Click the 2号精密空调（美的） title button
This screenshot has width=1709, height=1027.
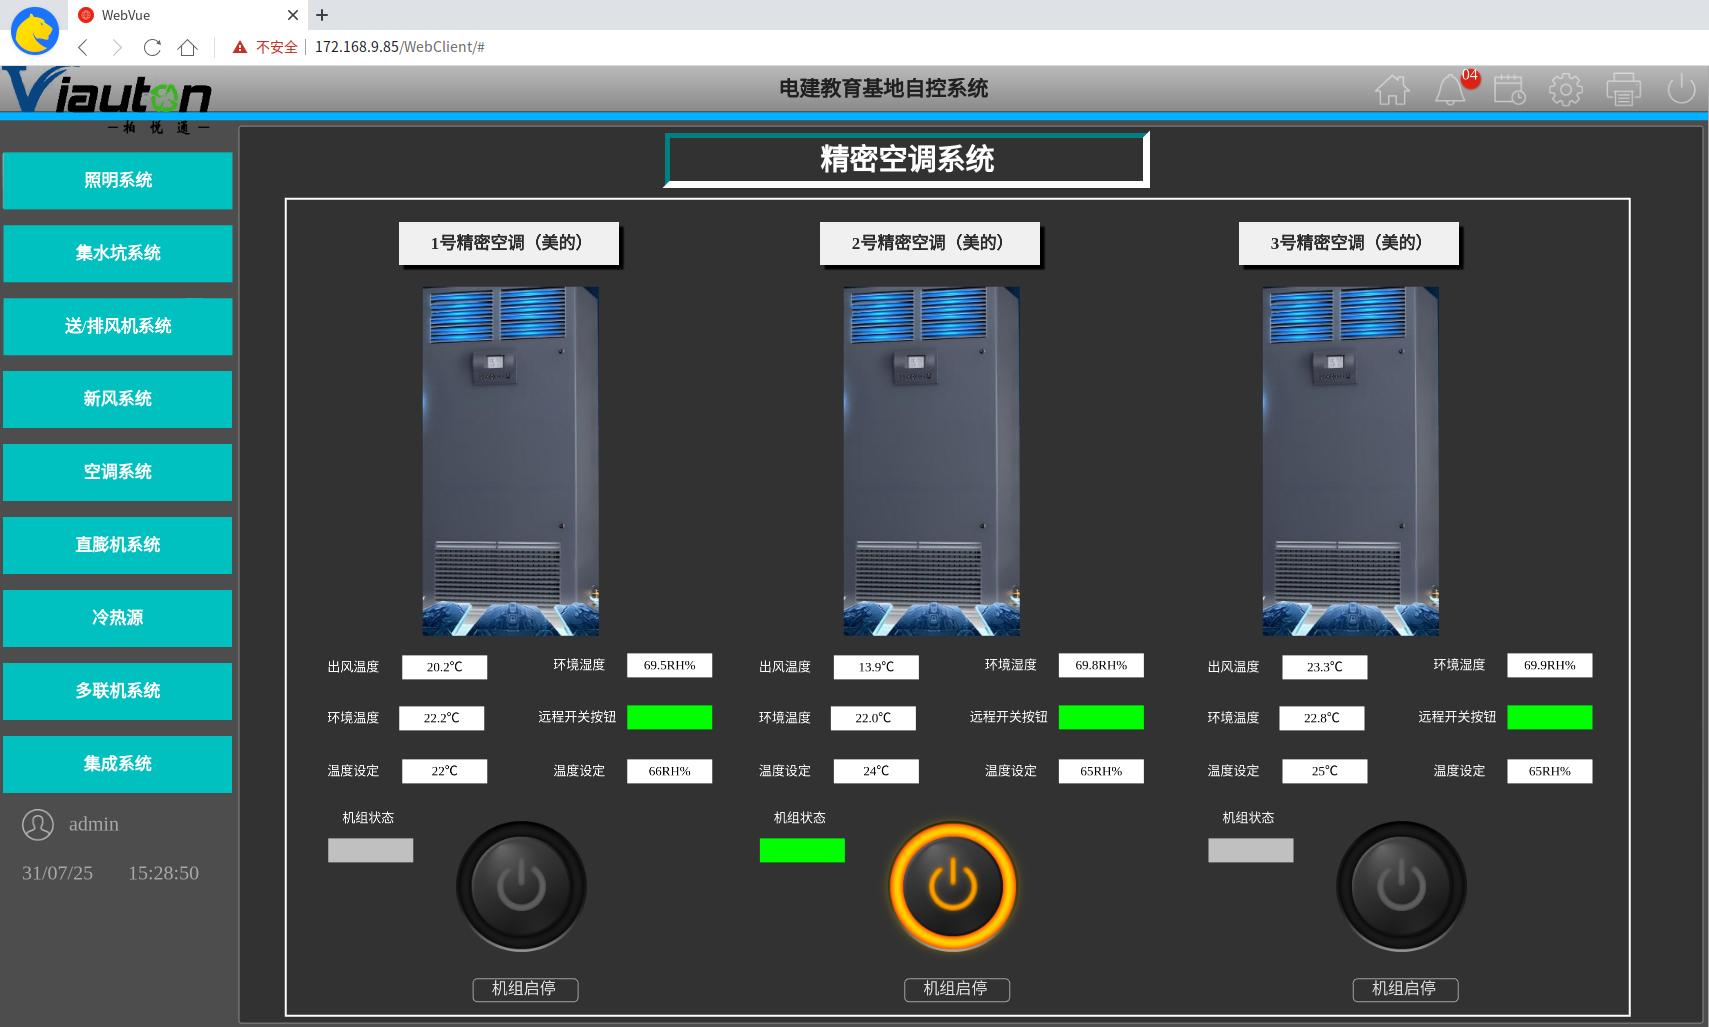(x=930, y=244)
